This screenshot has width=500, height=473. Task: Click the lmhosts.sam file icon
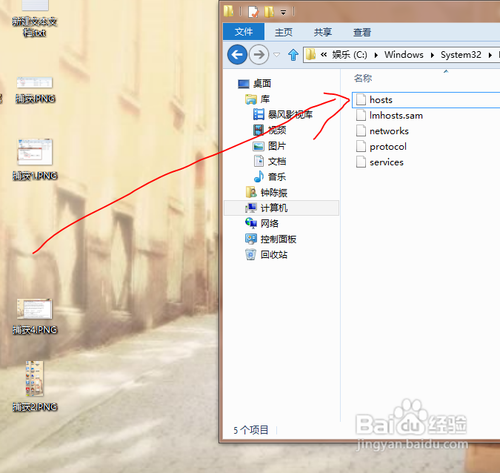361,115
